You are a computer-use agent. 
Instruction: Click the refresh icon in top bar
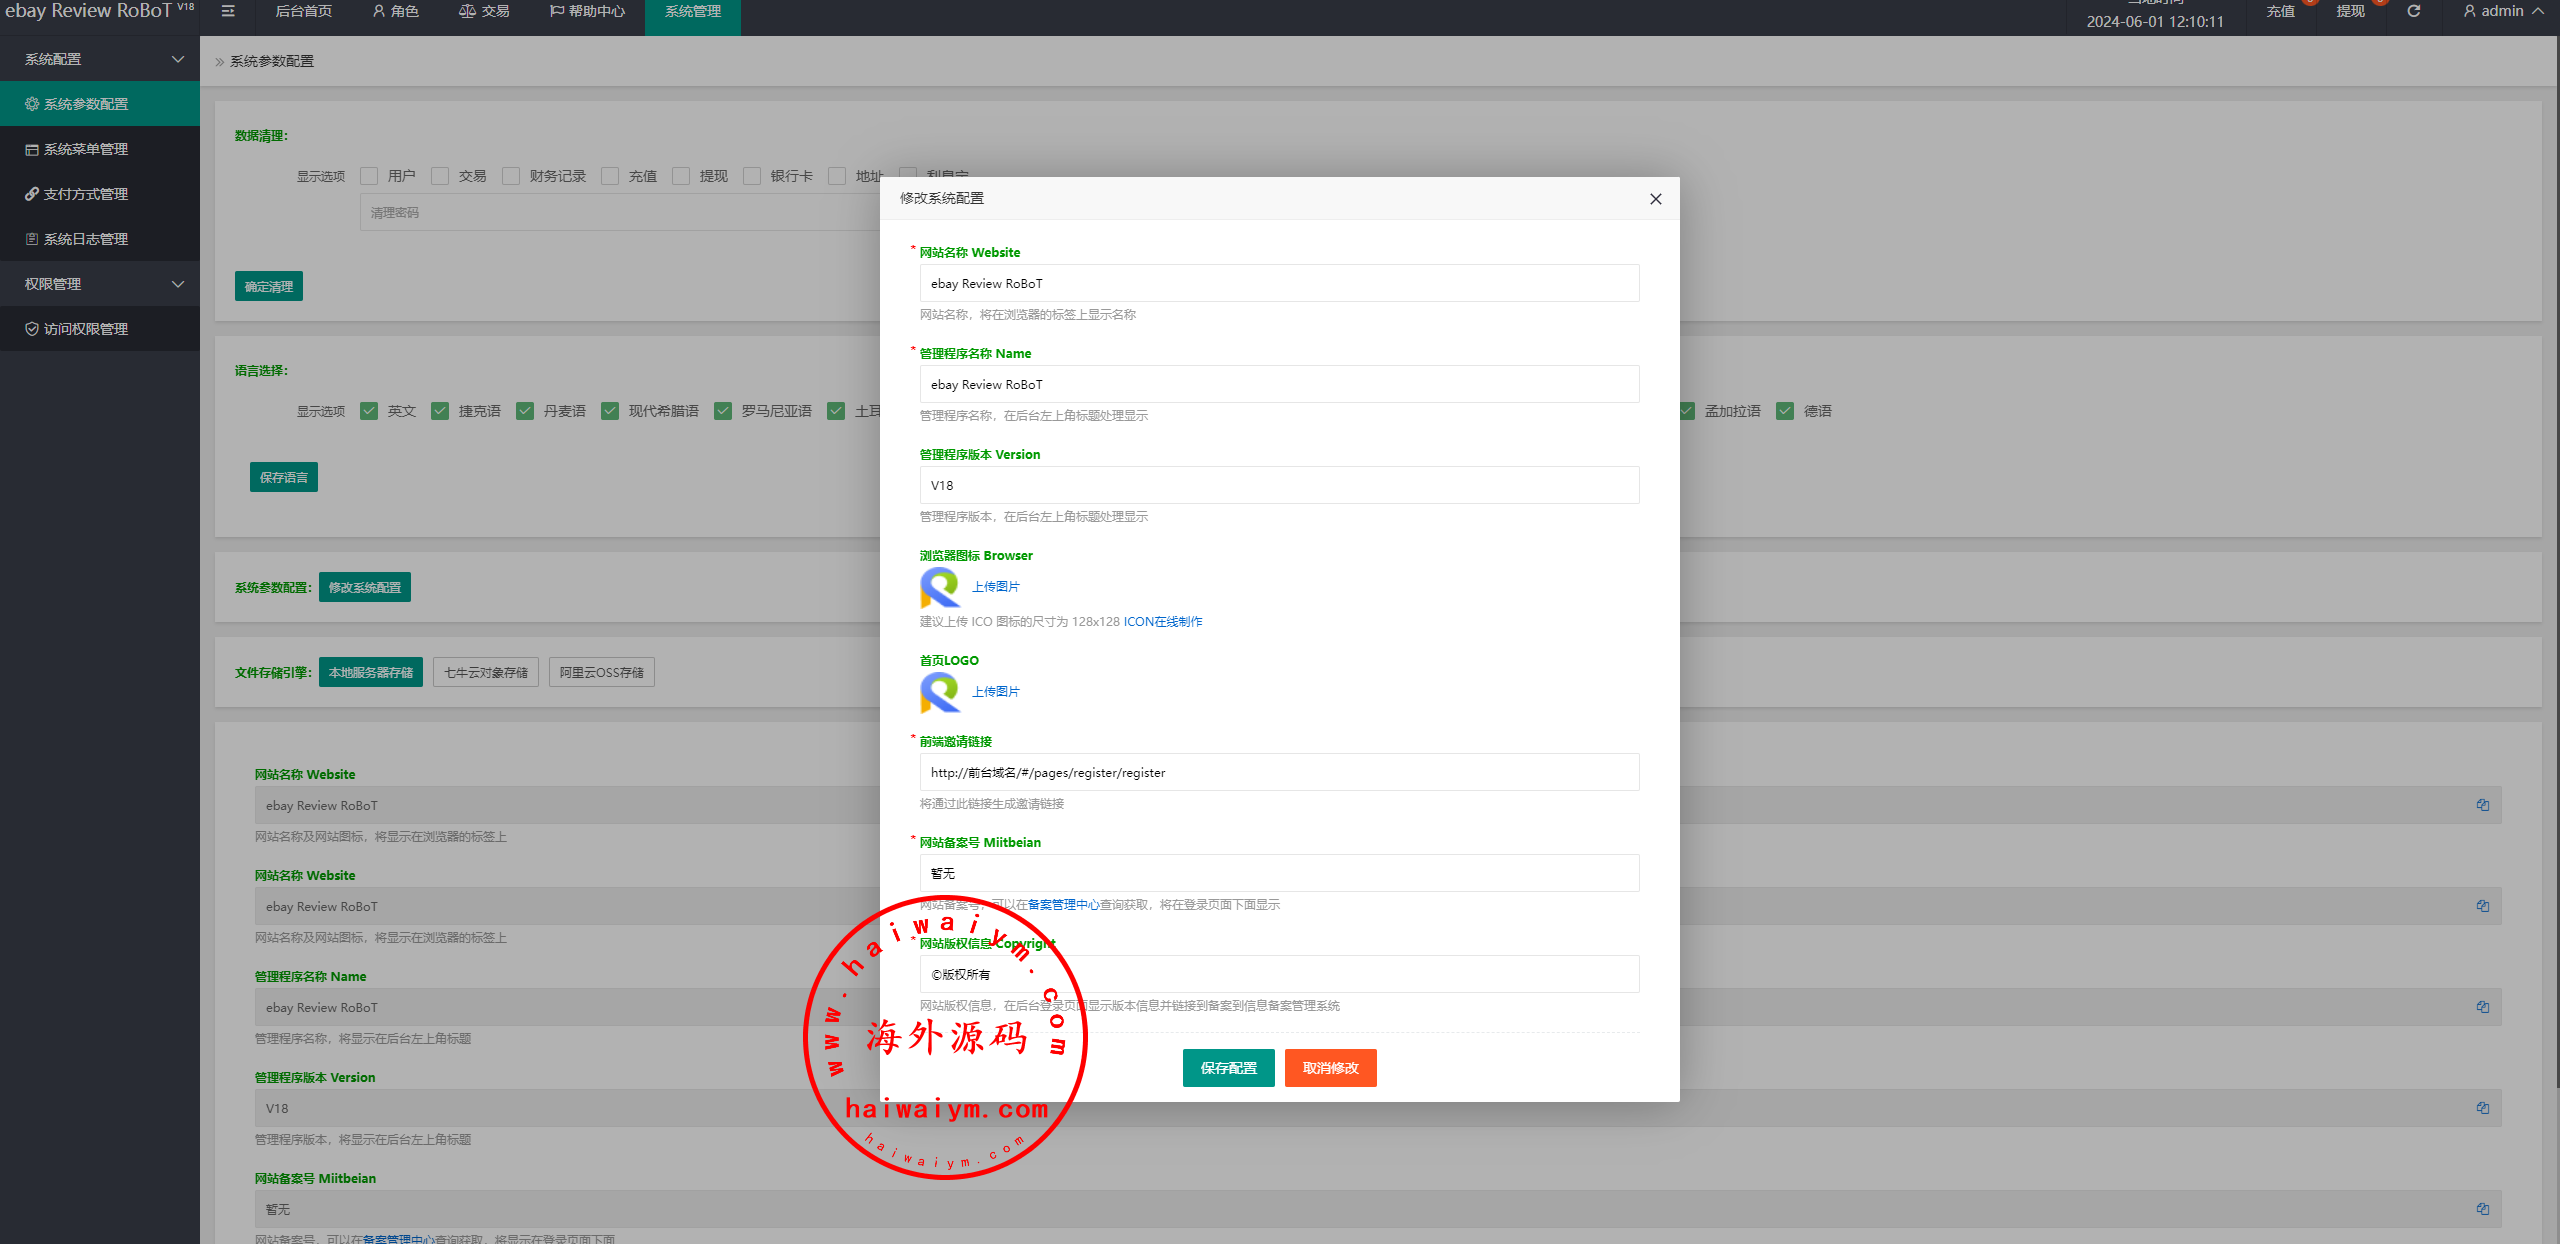(2413, 11)
